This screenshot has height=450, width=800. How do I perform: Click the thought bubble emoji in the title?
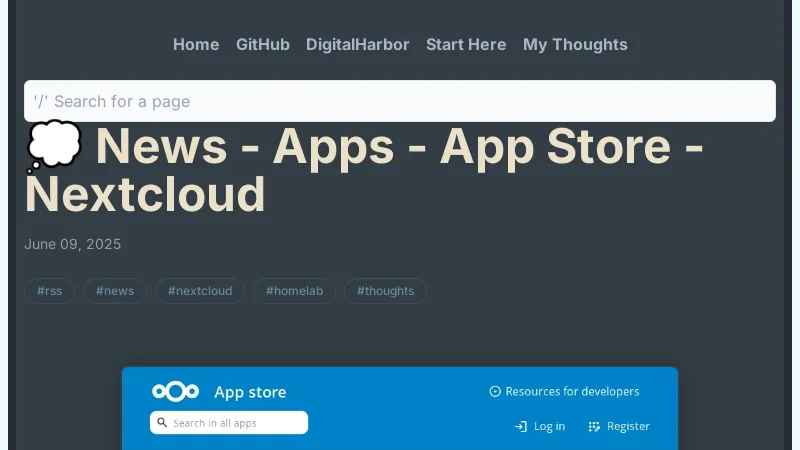pos(53,147)
